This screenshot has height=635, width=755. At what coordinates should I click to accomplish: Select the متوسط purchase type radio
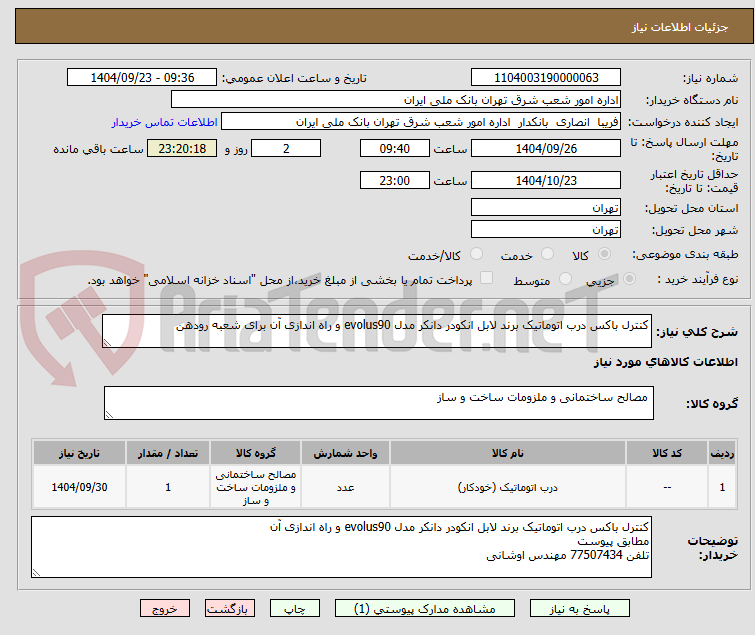click(565, 279)
